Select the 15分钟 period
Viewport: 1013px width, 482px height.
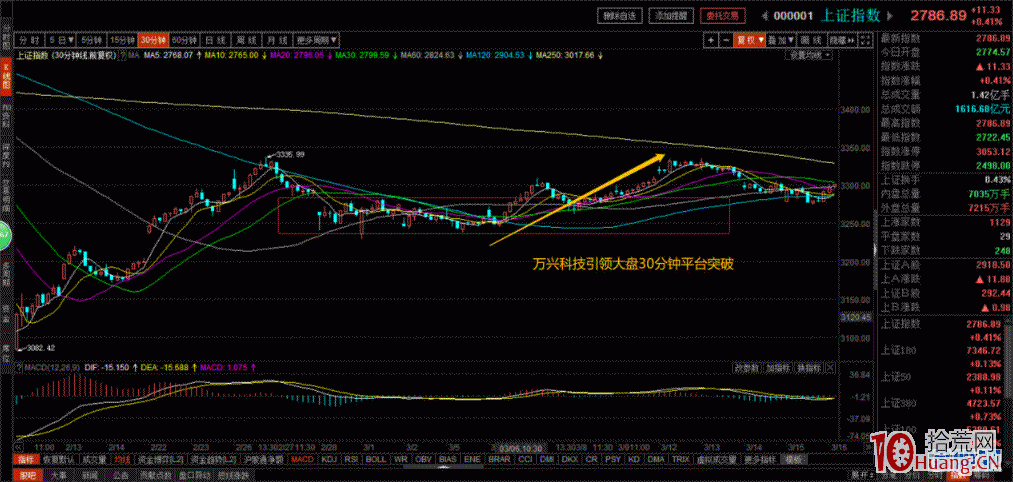[x=123, y=40]
